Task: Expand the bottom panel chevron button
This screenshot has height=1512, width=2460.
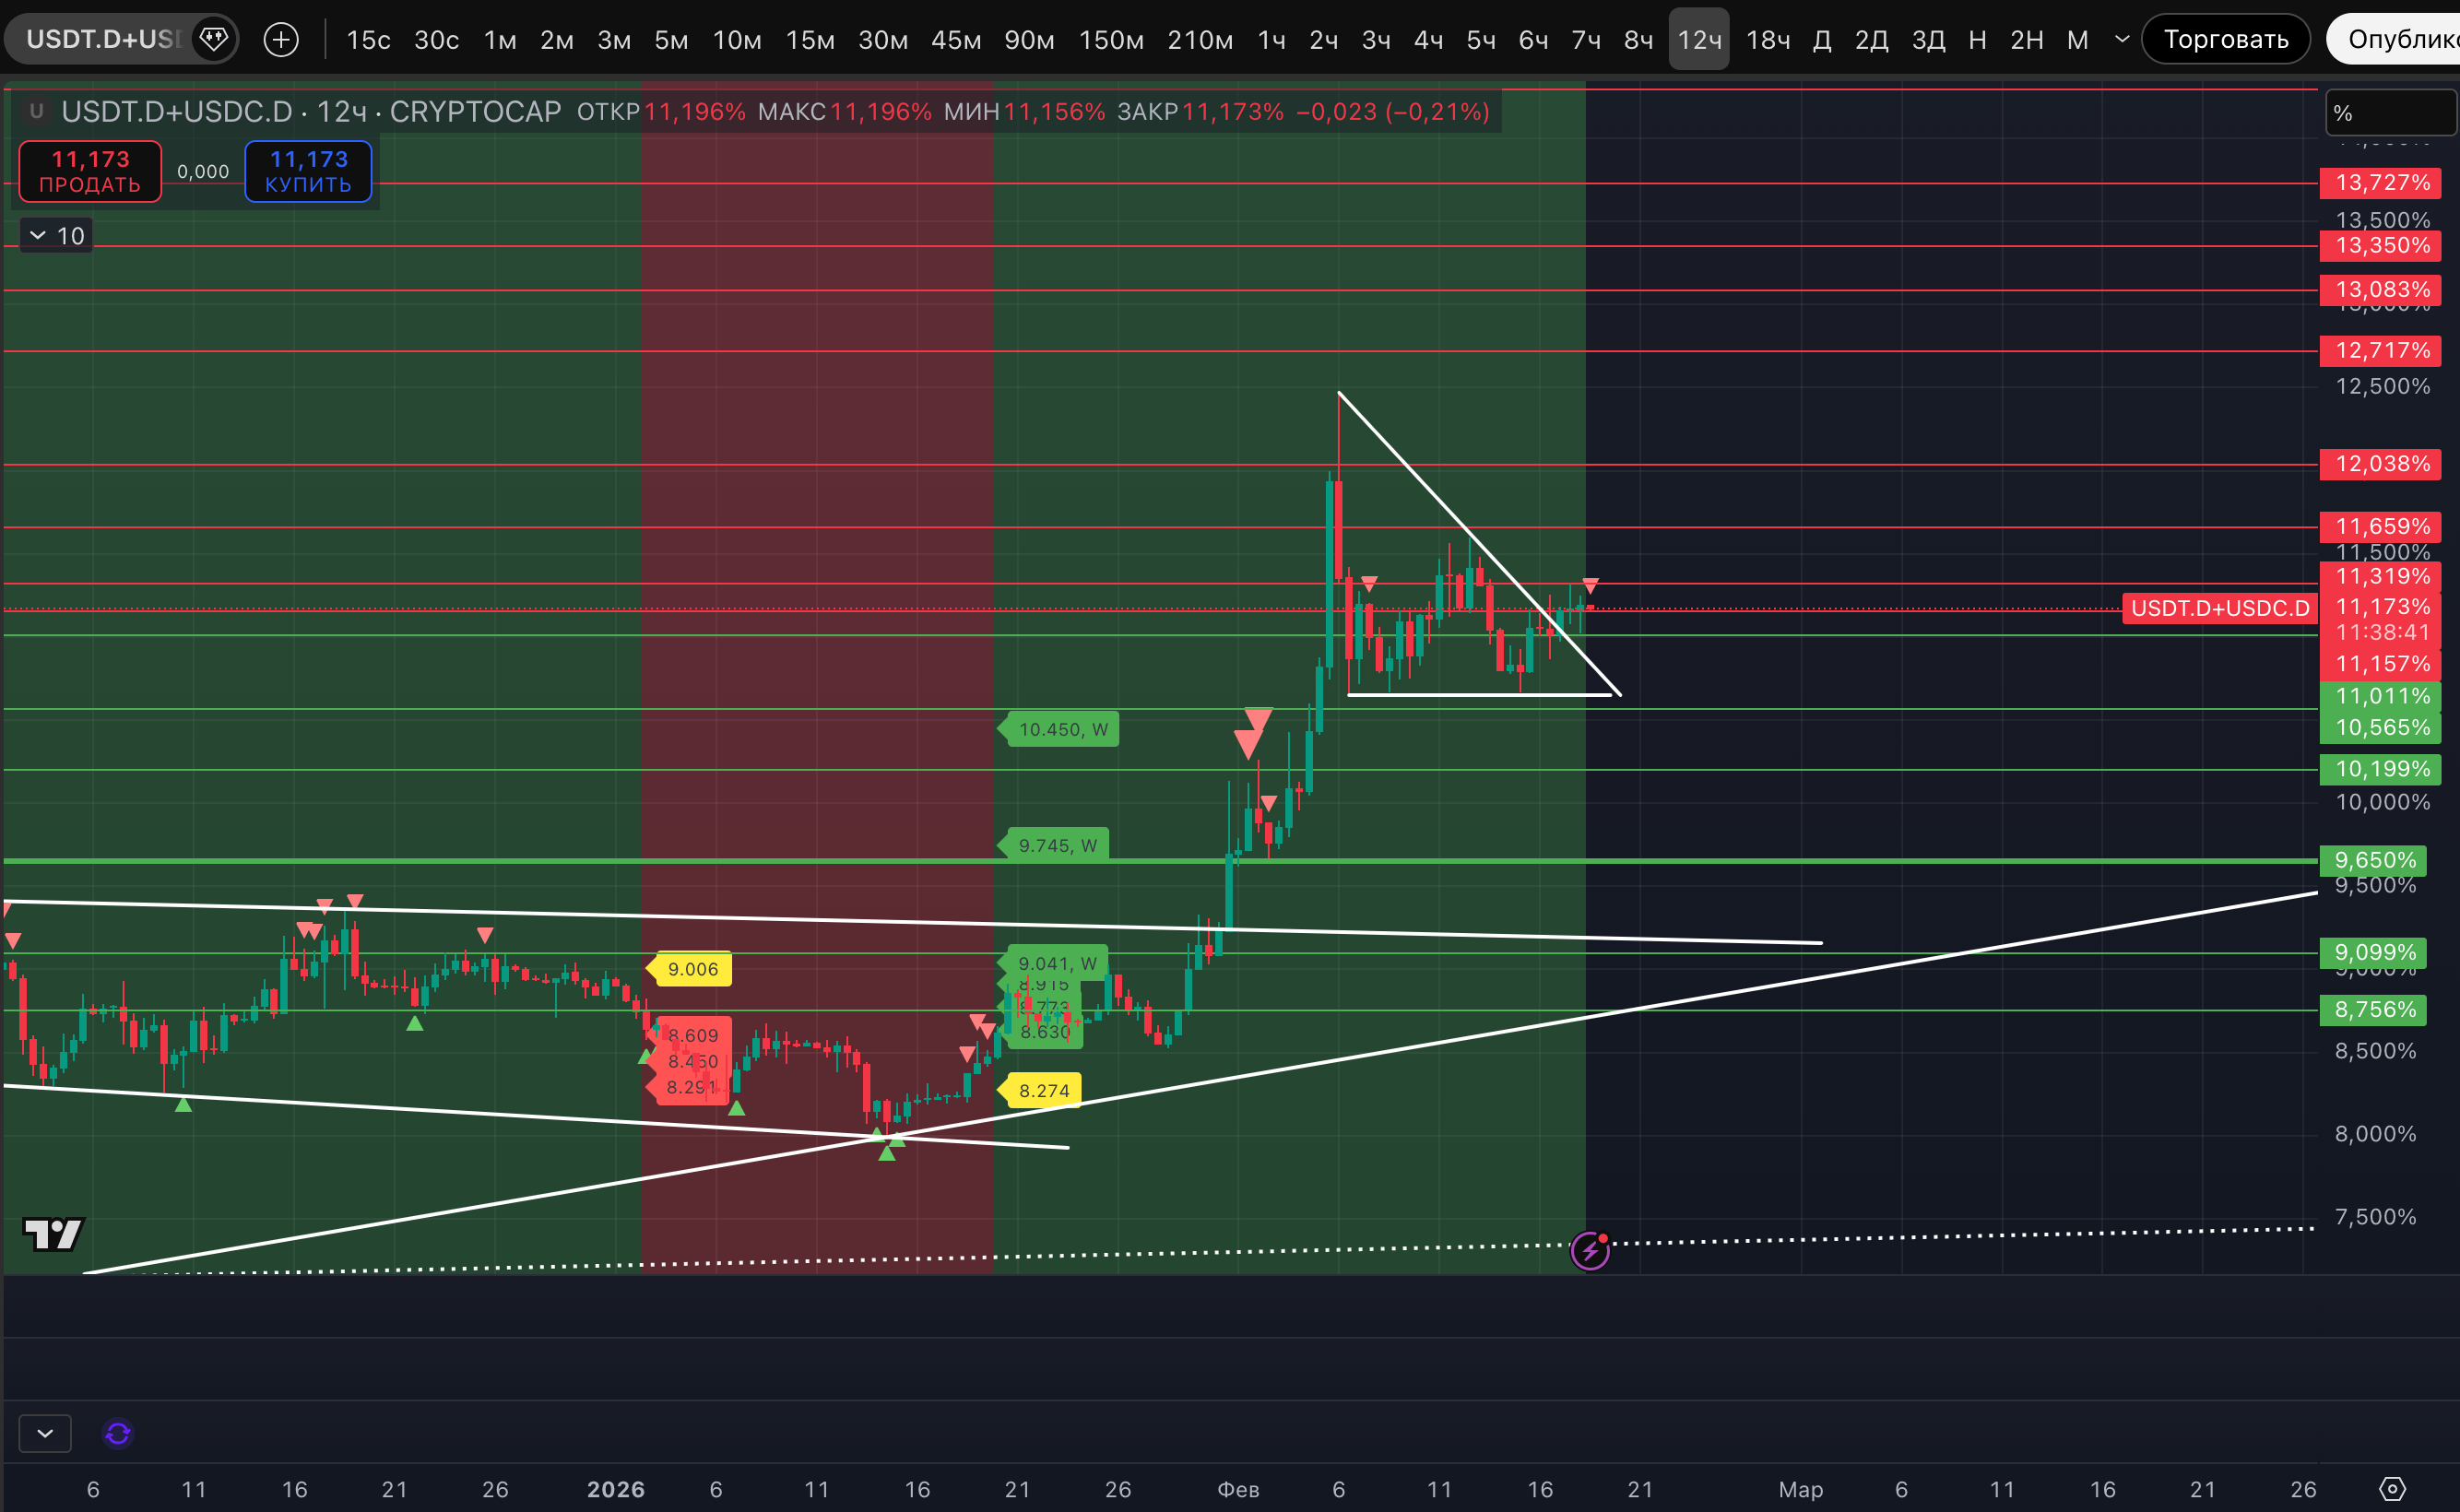Action: point(45,1434)
